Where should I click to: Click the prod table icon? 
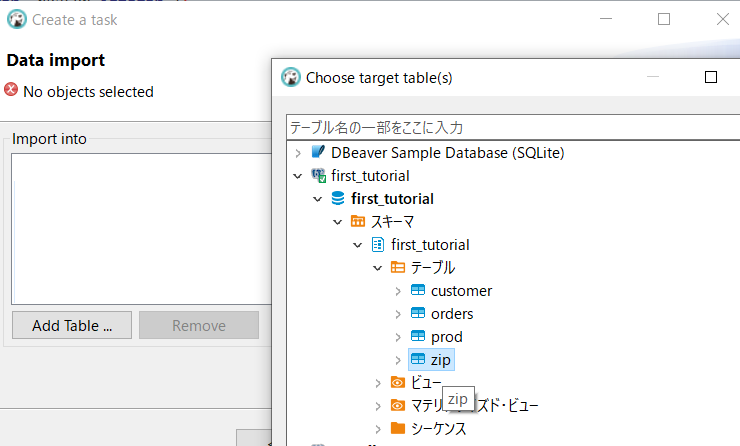[418, 336]
